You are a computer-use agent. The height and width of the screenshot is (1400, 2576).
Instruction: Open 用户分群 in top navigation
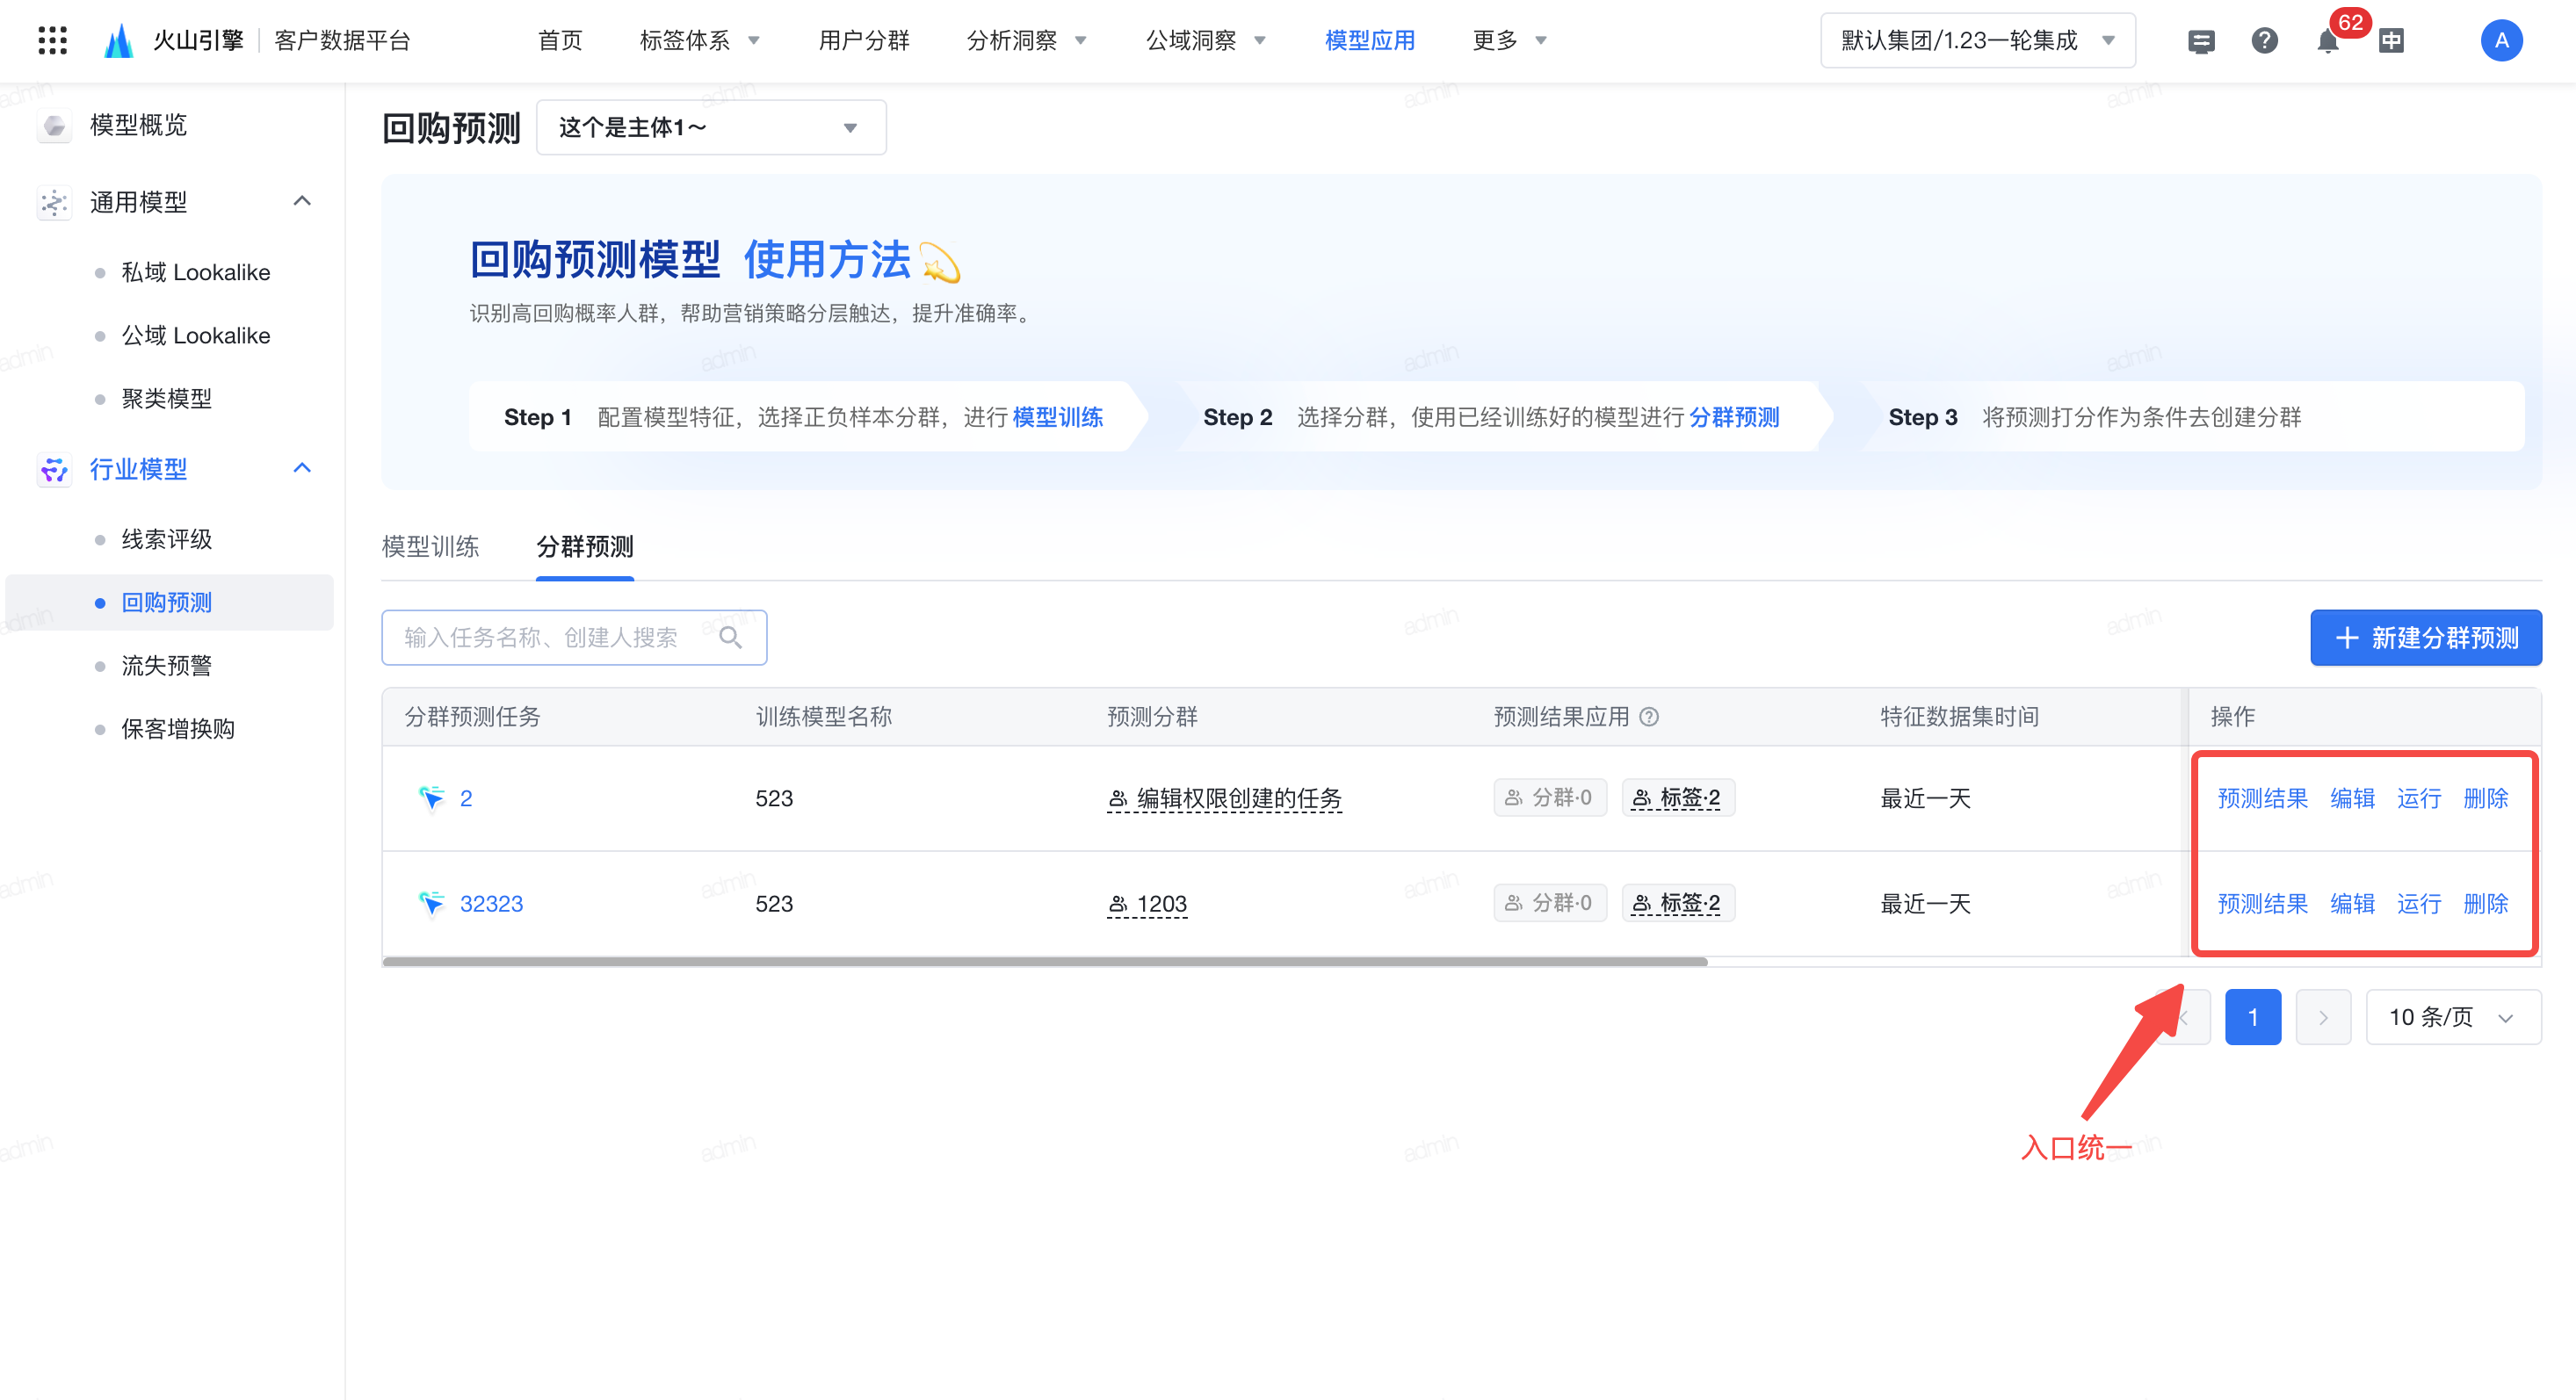point(864,40)
